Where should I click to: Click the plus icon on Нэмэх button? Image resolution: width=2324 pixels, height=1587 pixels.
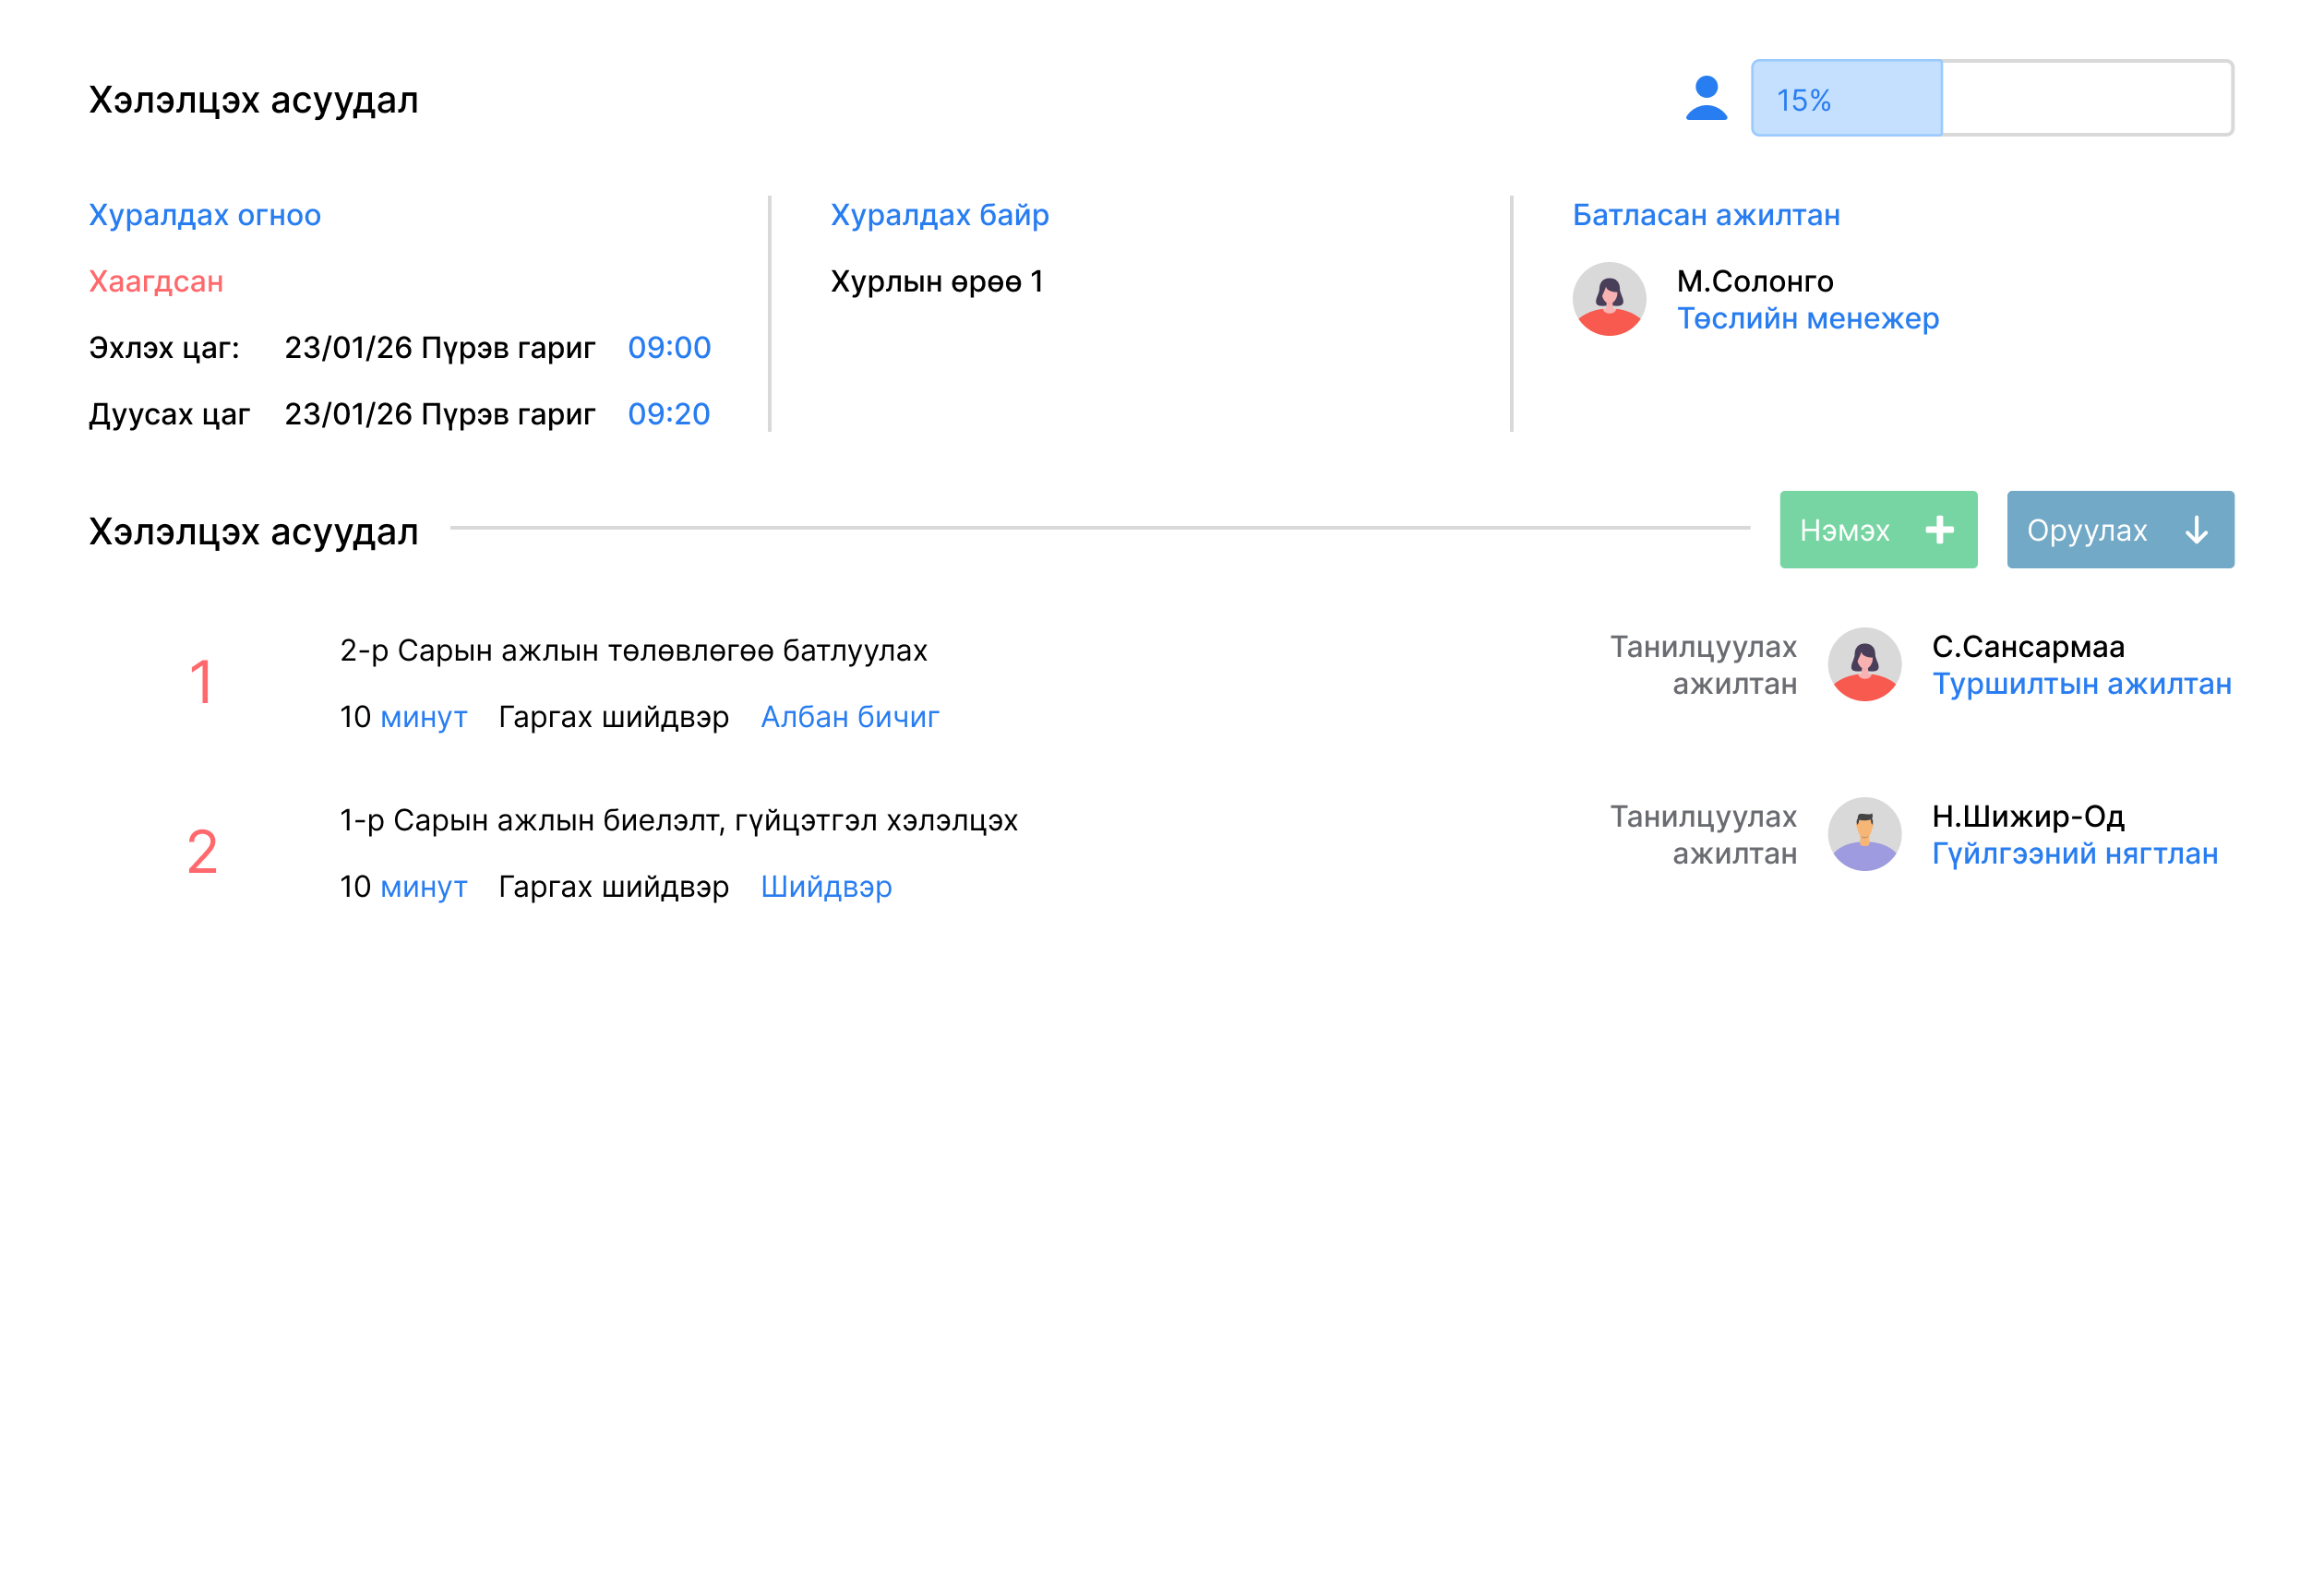(x=1939, y=530)
